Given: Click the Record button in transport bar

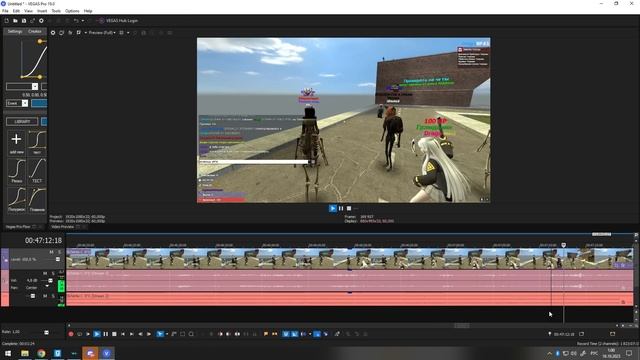Looking at the screenshot, I should click(71, 334).
